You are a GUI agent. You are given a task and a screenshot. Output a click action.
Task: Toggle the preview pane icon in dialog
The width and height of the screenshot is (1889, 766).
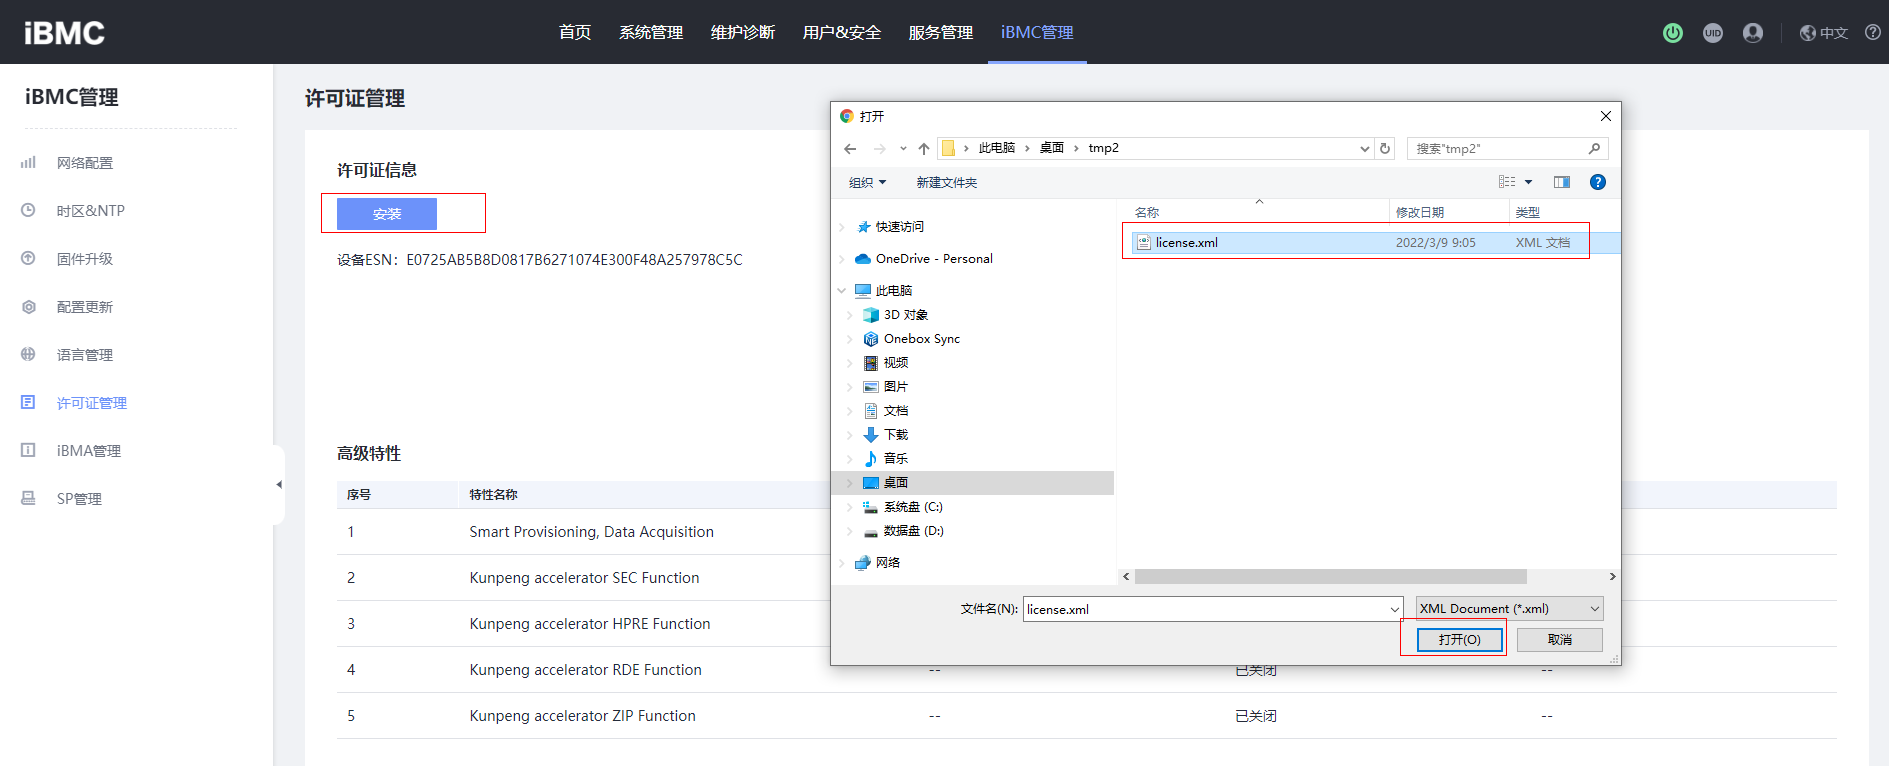1562,182
